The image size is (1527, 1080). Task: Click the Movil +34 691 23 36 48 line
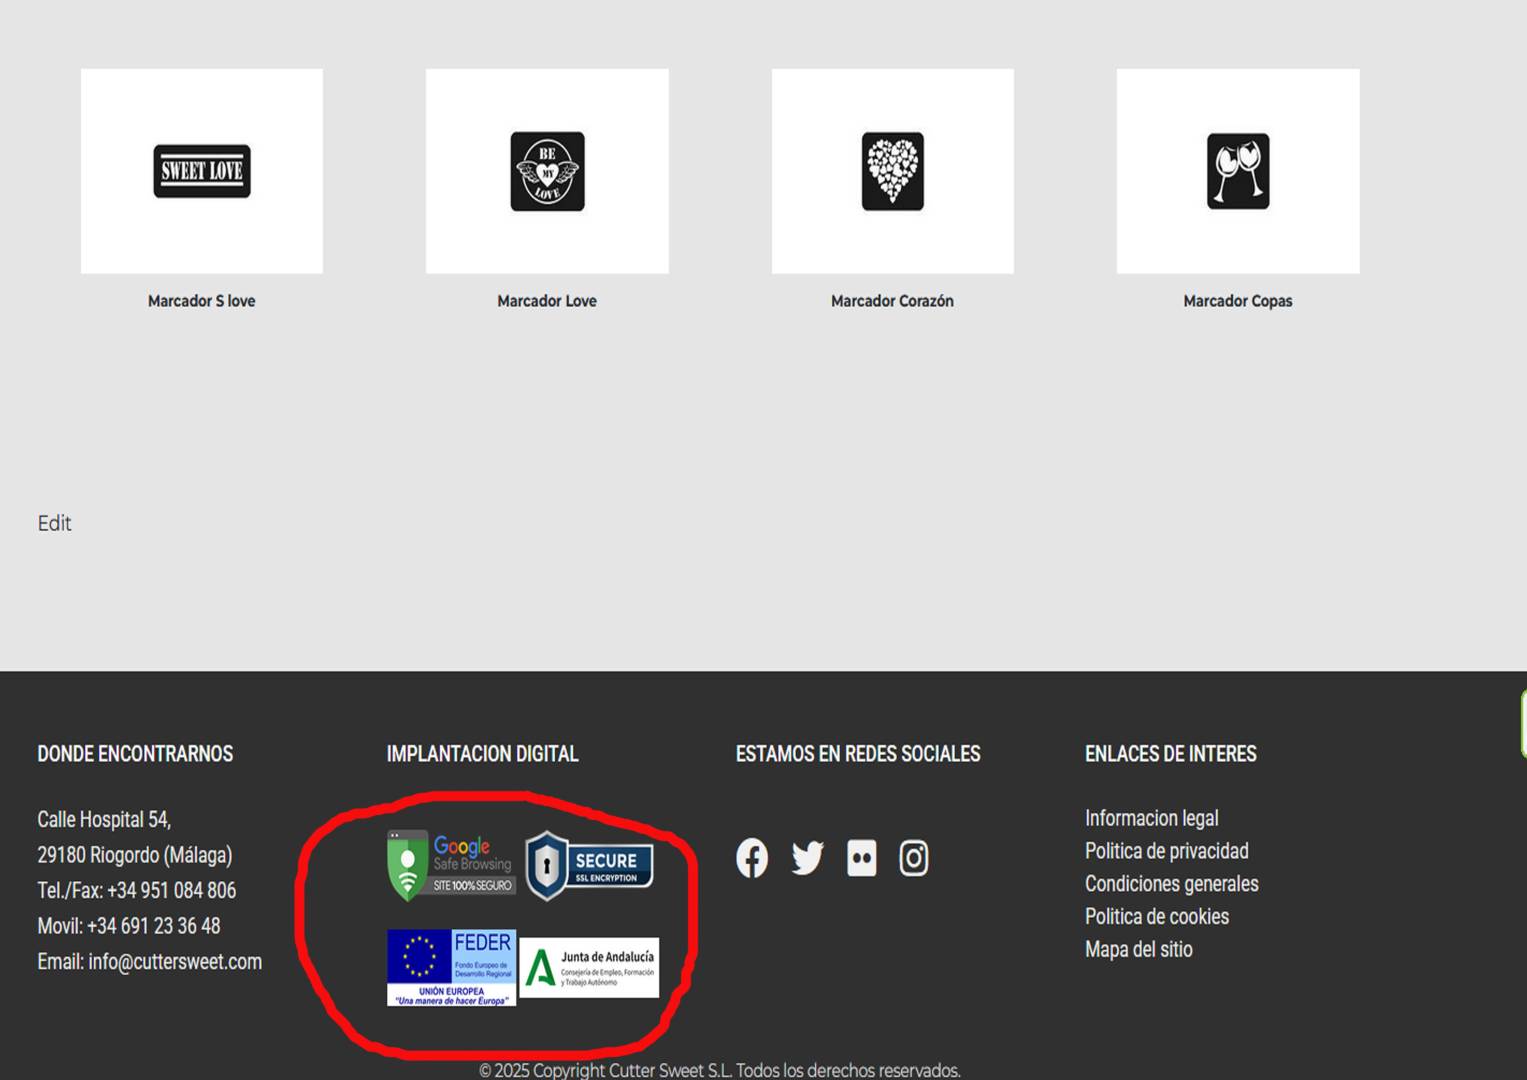pos(129,926)
